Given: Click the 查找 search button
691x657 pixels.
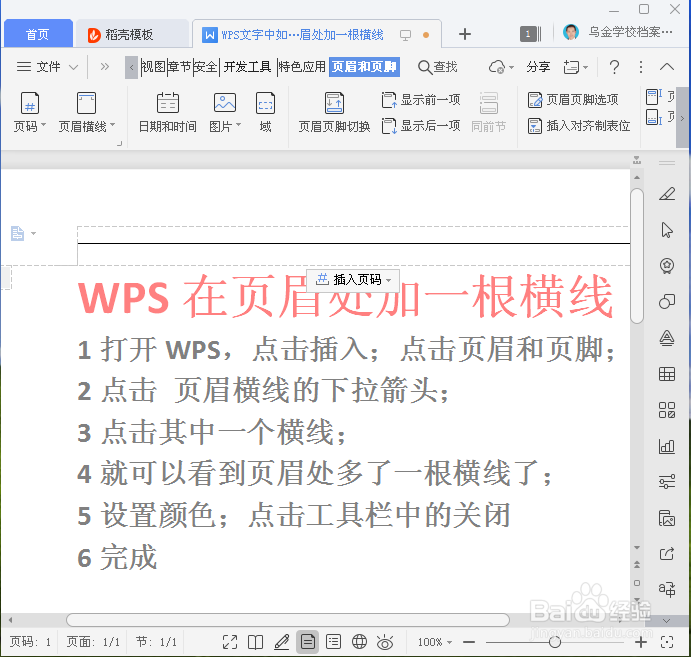Looking at the screenshot, I should coord(438,67).
